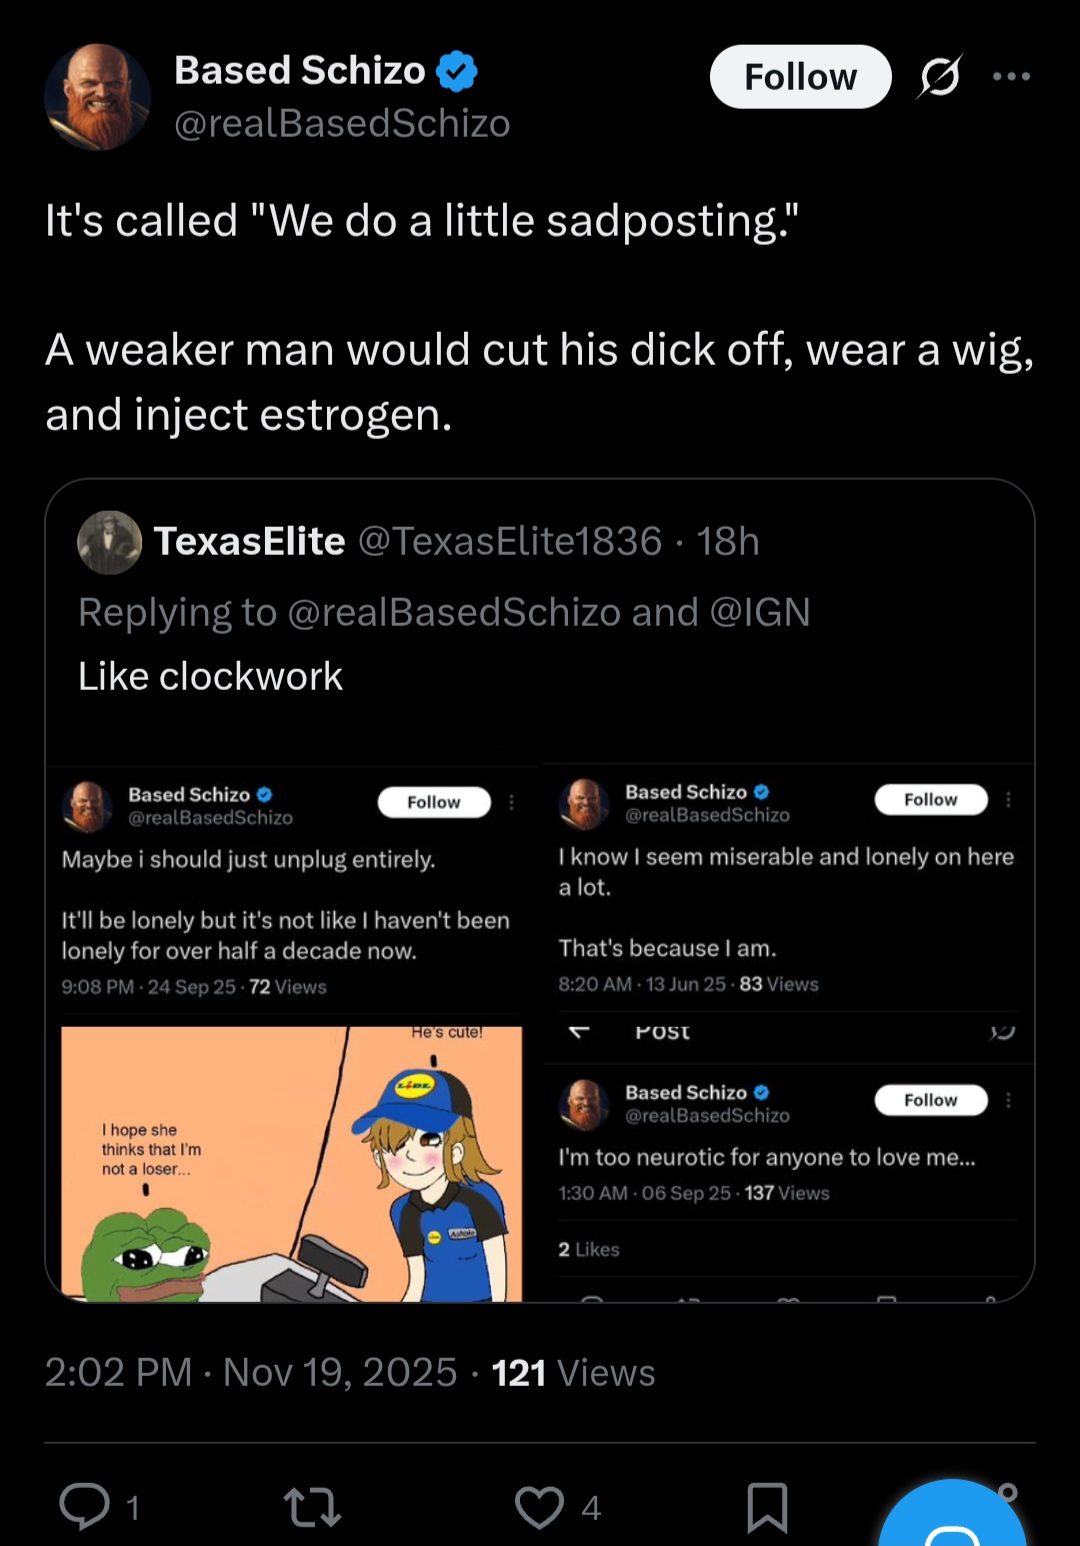Screen dimensions: 1080x1546
Task: Tap the blue verified badge
Action: tap(457, 71)
